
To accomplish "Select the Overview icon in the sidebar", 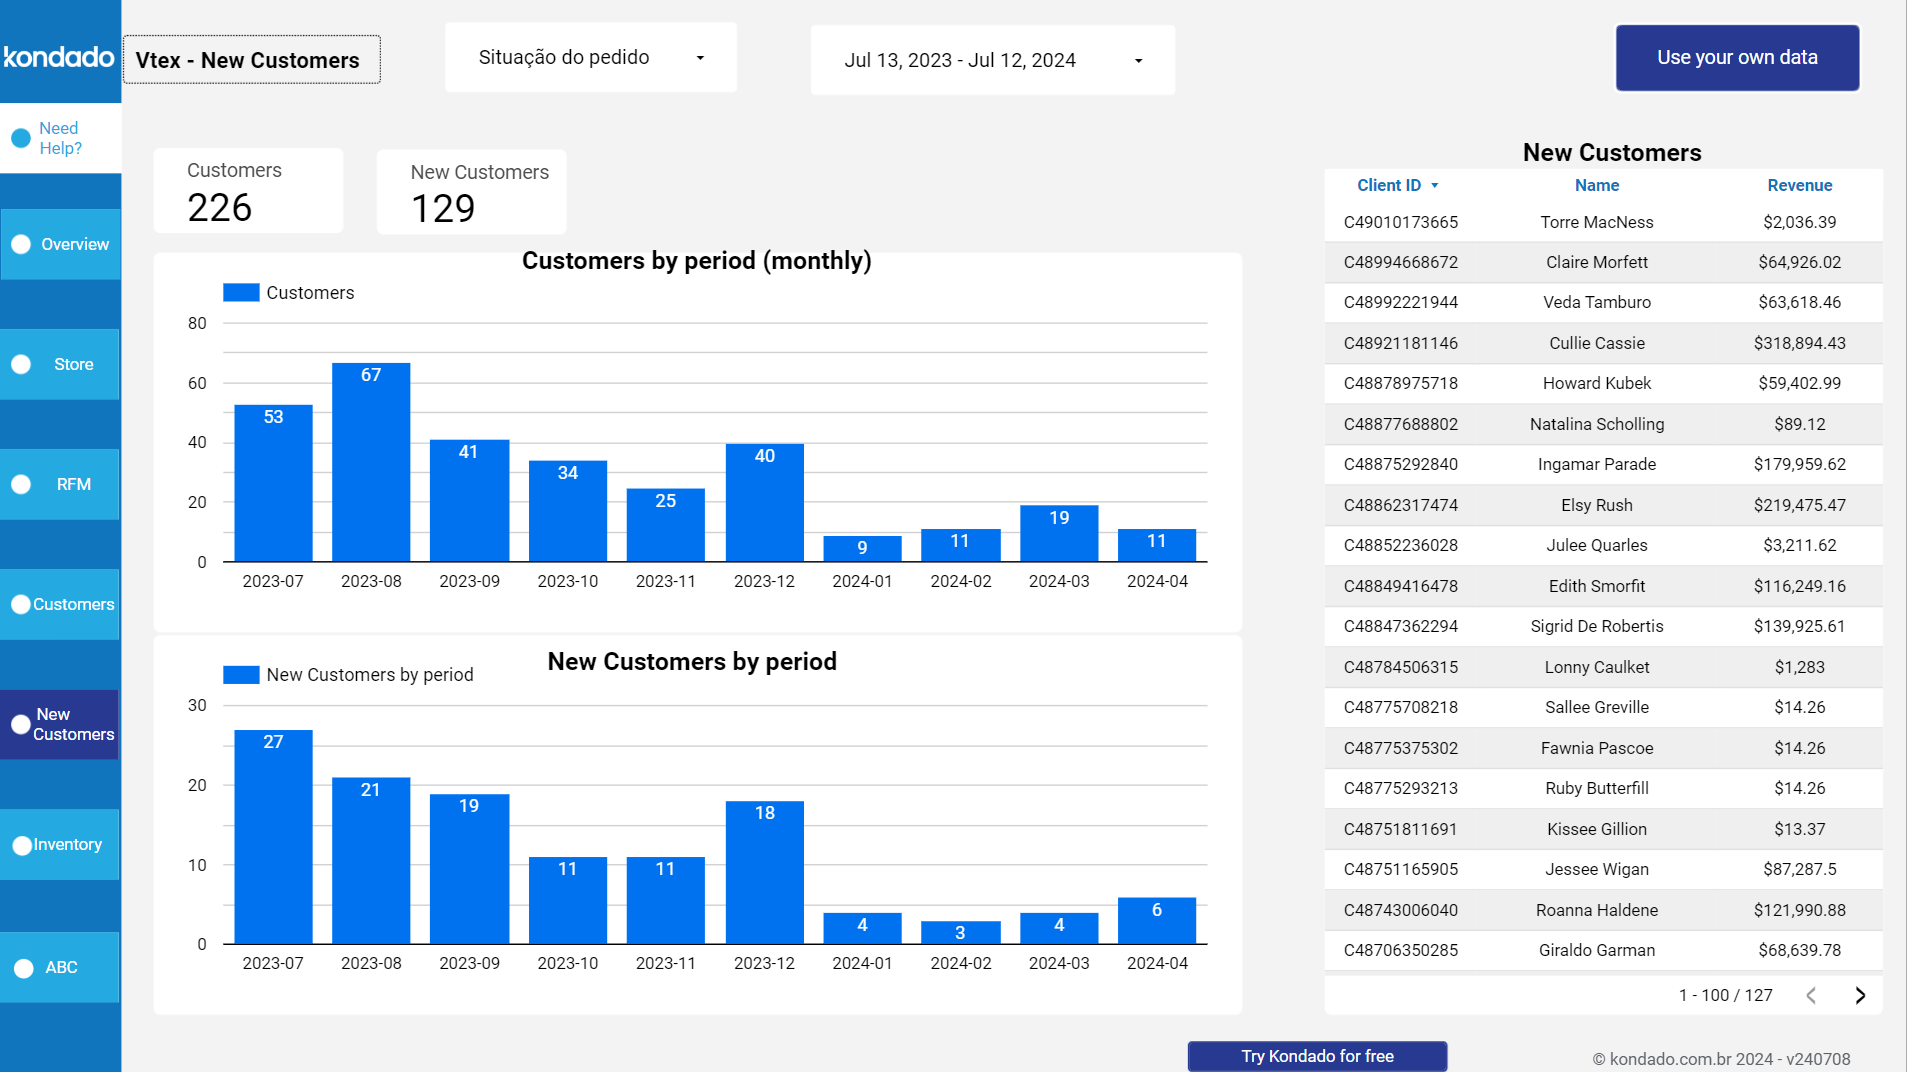I will click(20, 244).
